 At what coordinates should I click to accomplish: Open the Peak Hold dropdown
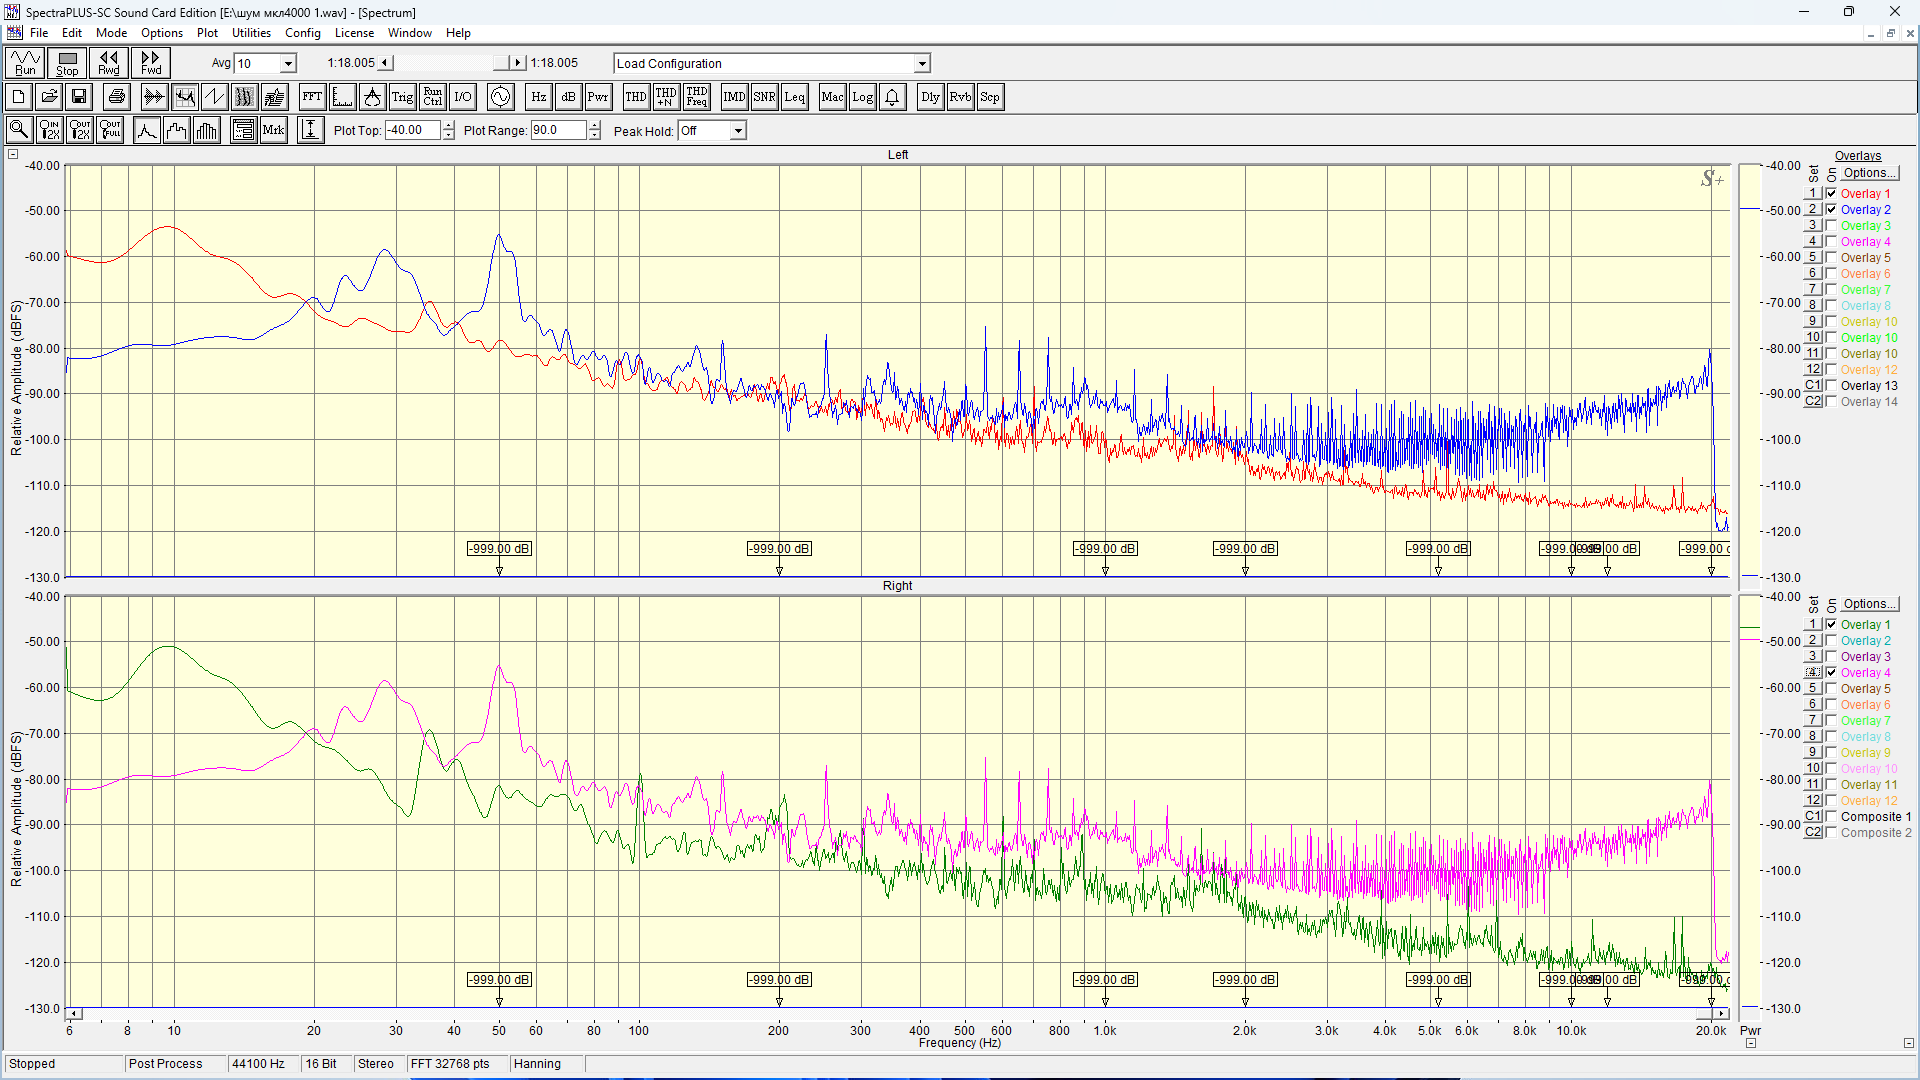click(738, 131)
